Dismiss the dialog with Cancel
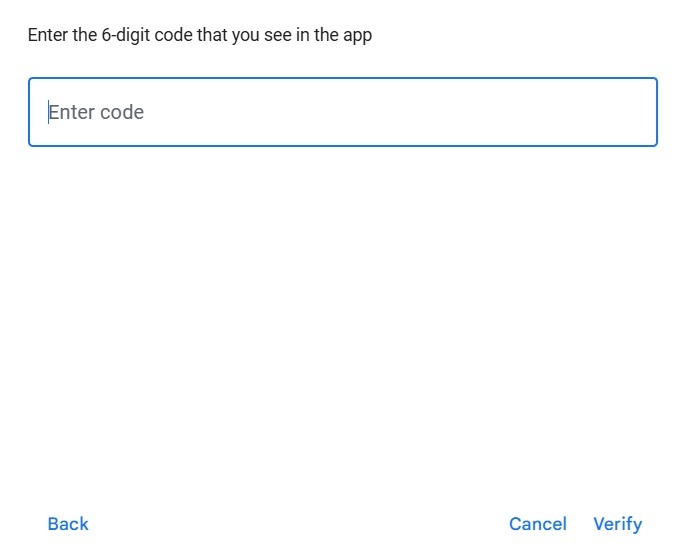674x554 pixels. (537, 524)
